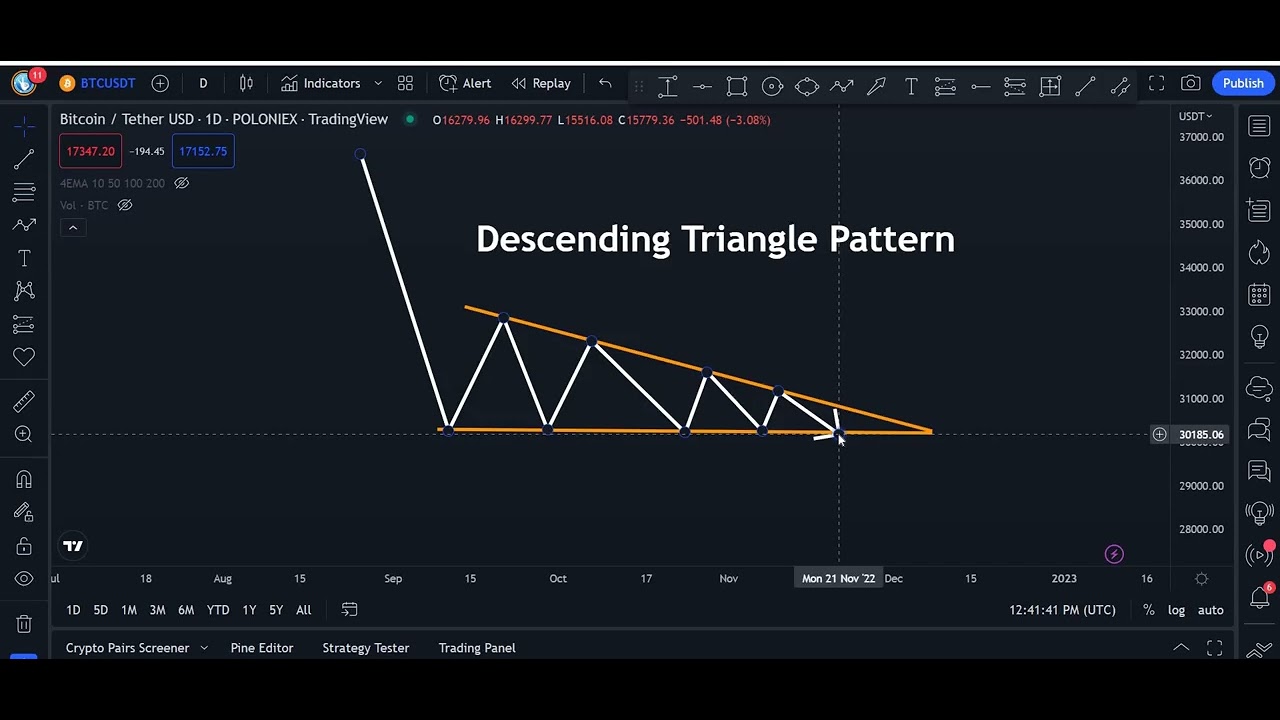The image size is (1280, 720).
Task: Open the D timeframe interval selector
Action: [203, 83]
